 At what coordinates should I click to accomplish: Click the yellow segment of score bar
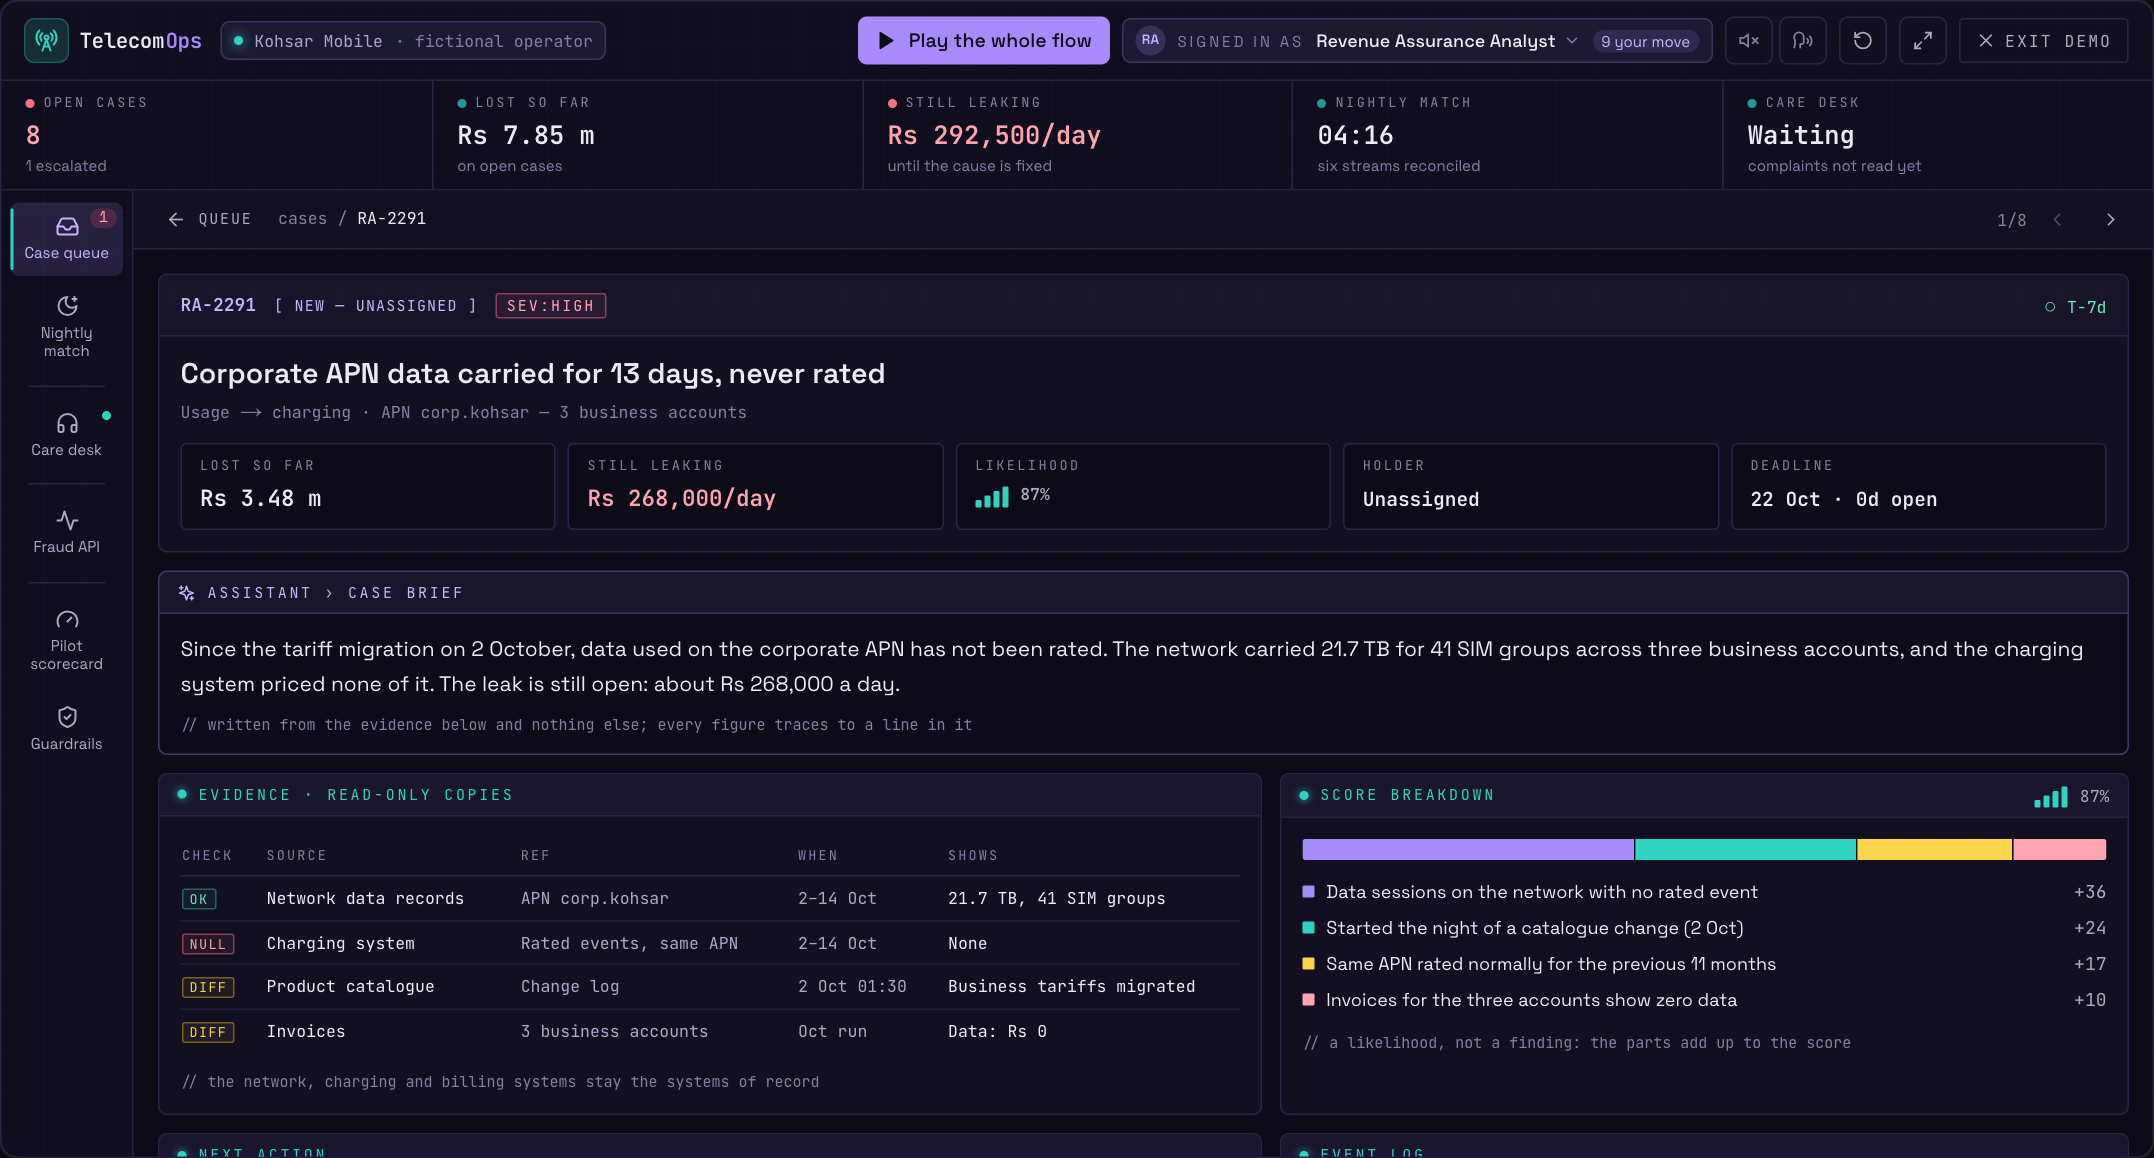point(1934,850)
